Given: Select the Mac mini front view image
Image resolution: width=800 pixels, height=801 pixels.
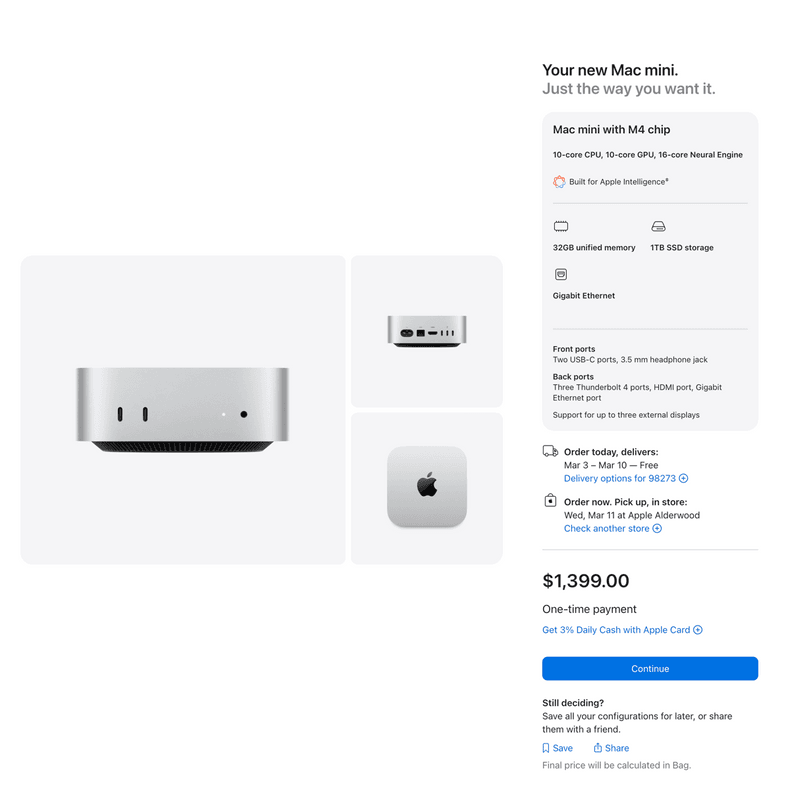Looking at the screenshot, I should click(x=183, y=410).
